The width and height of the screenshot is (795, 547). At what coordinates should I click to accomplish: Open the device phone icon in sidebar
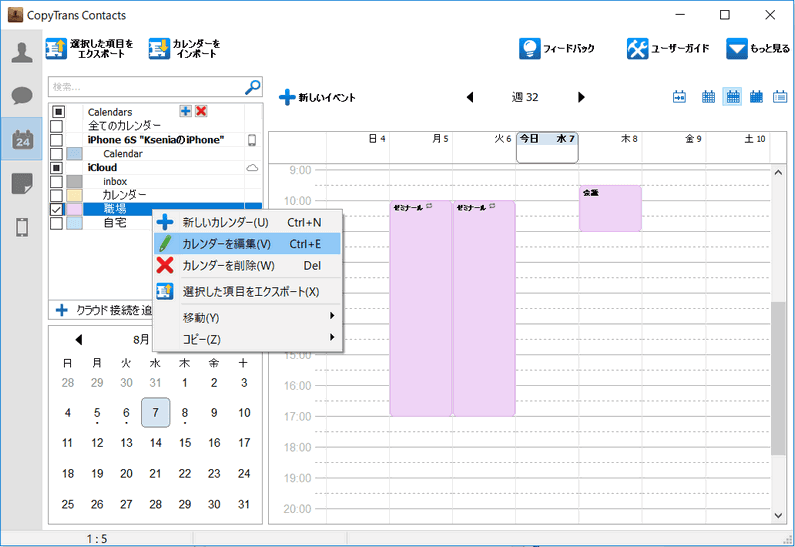click(x=22, y=227)
